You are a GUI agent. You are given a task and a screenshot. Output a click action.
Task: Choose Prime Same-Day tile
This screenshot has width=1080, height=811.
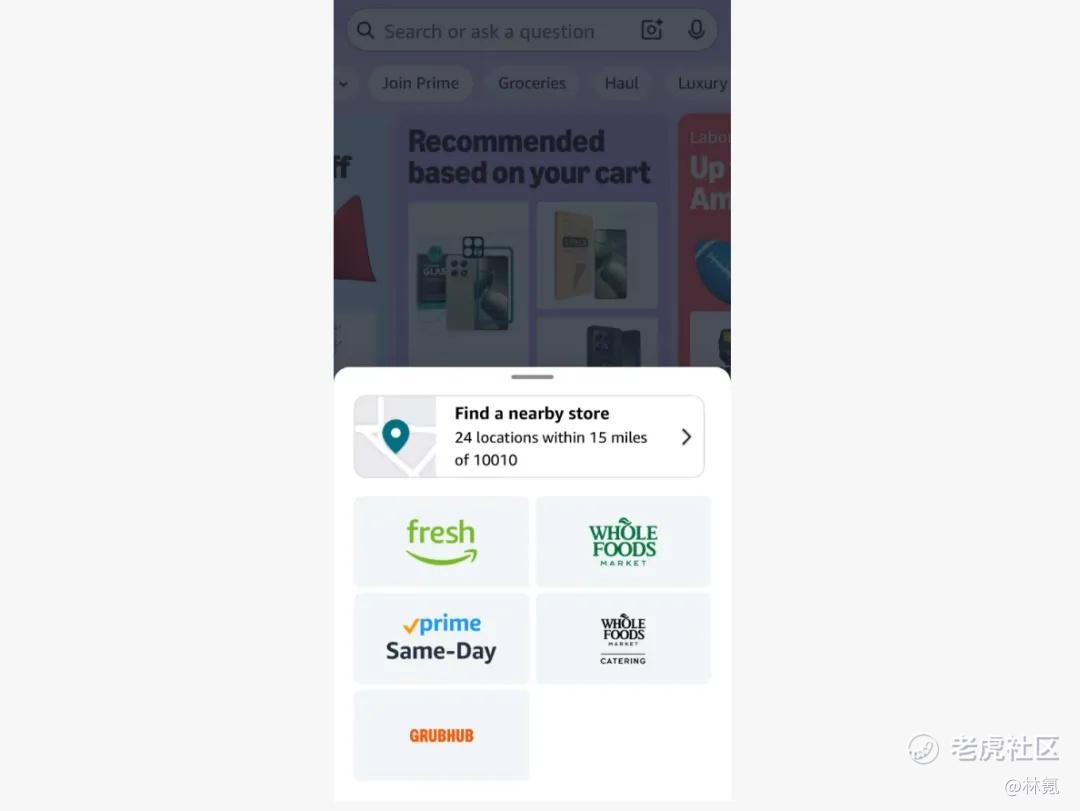[442, 638]
